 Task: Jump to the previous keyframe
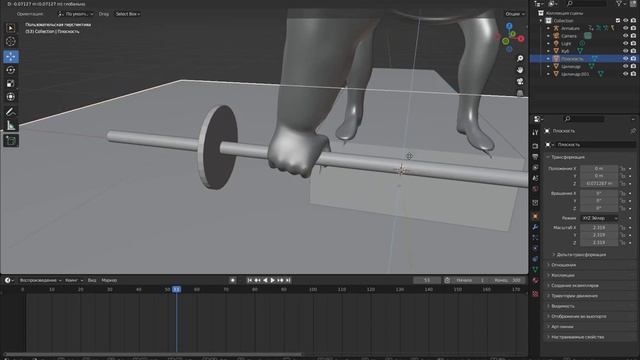pos(258,280)
